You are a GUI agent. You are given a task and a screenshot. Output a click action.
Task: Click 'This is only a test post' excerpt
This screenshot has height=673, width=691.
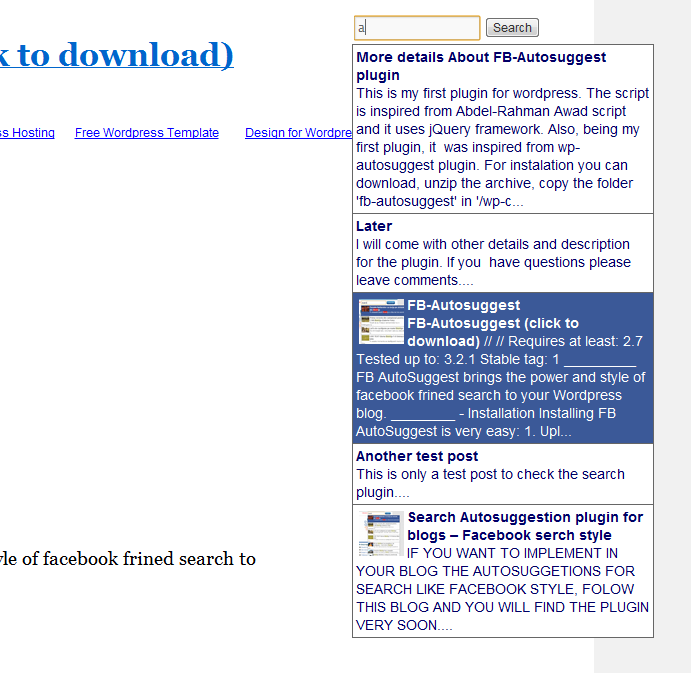coord(490,483)
